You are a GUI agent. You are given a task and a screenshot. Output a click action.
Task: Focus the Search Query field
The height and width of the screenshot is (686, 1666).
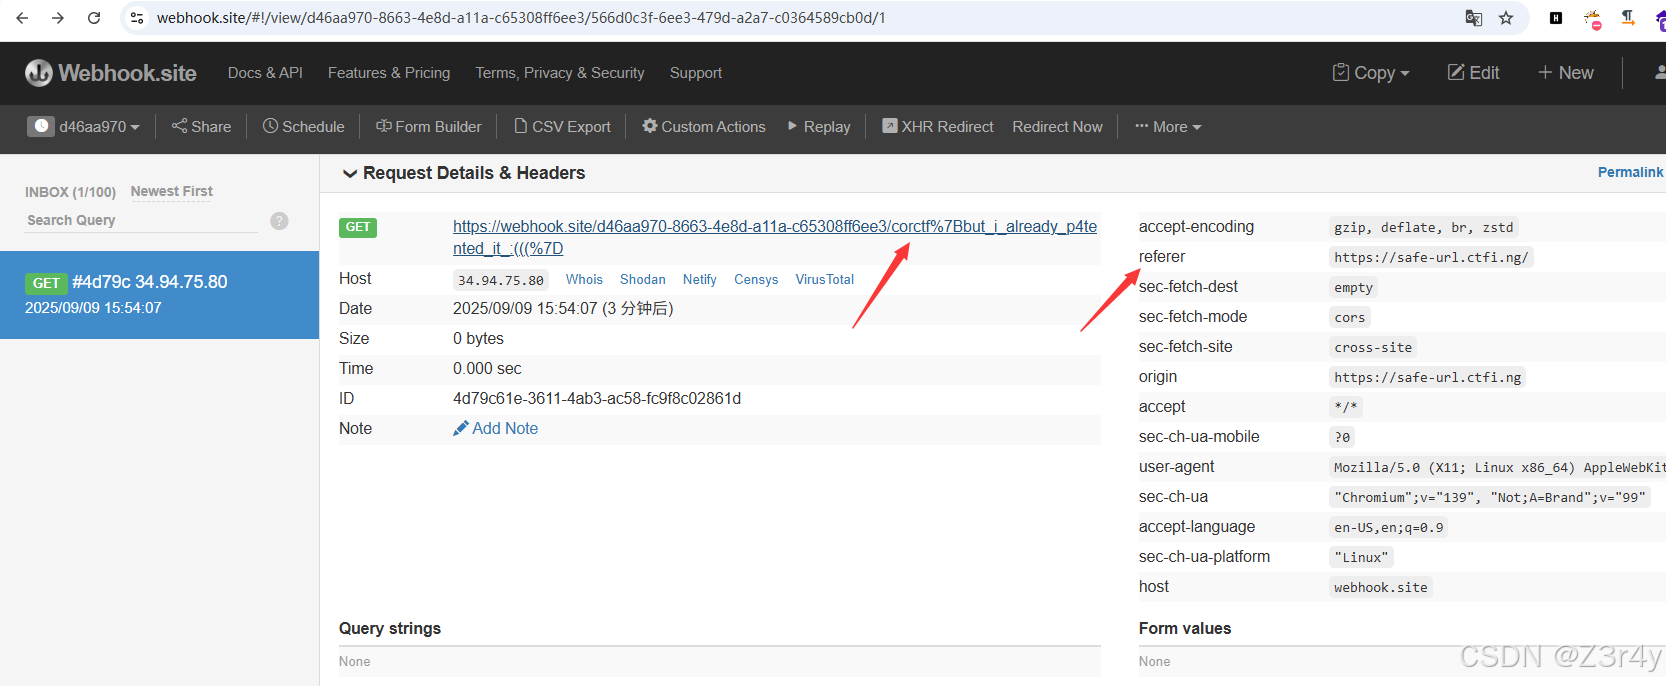[x=141, y=220]
